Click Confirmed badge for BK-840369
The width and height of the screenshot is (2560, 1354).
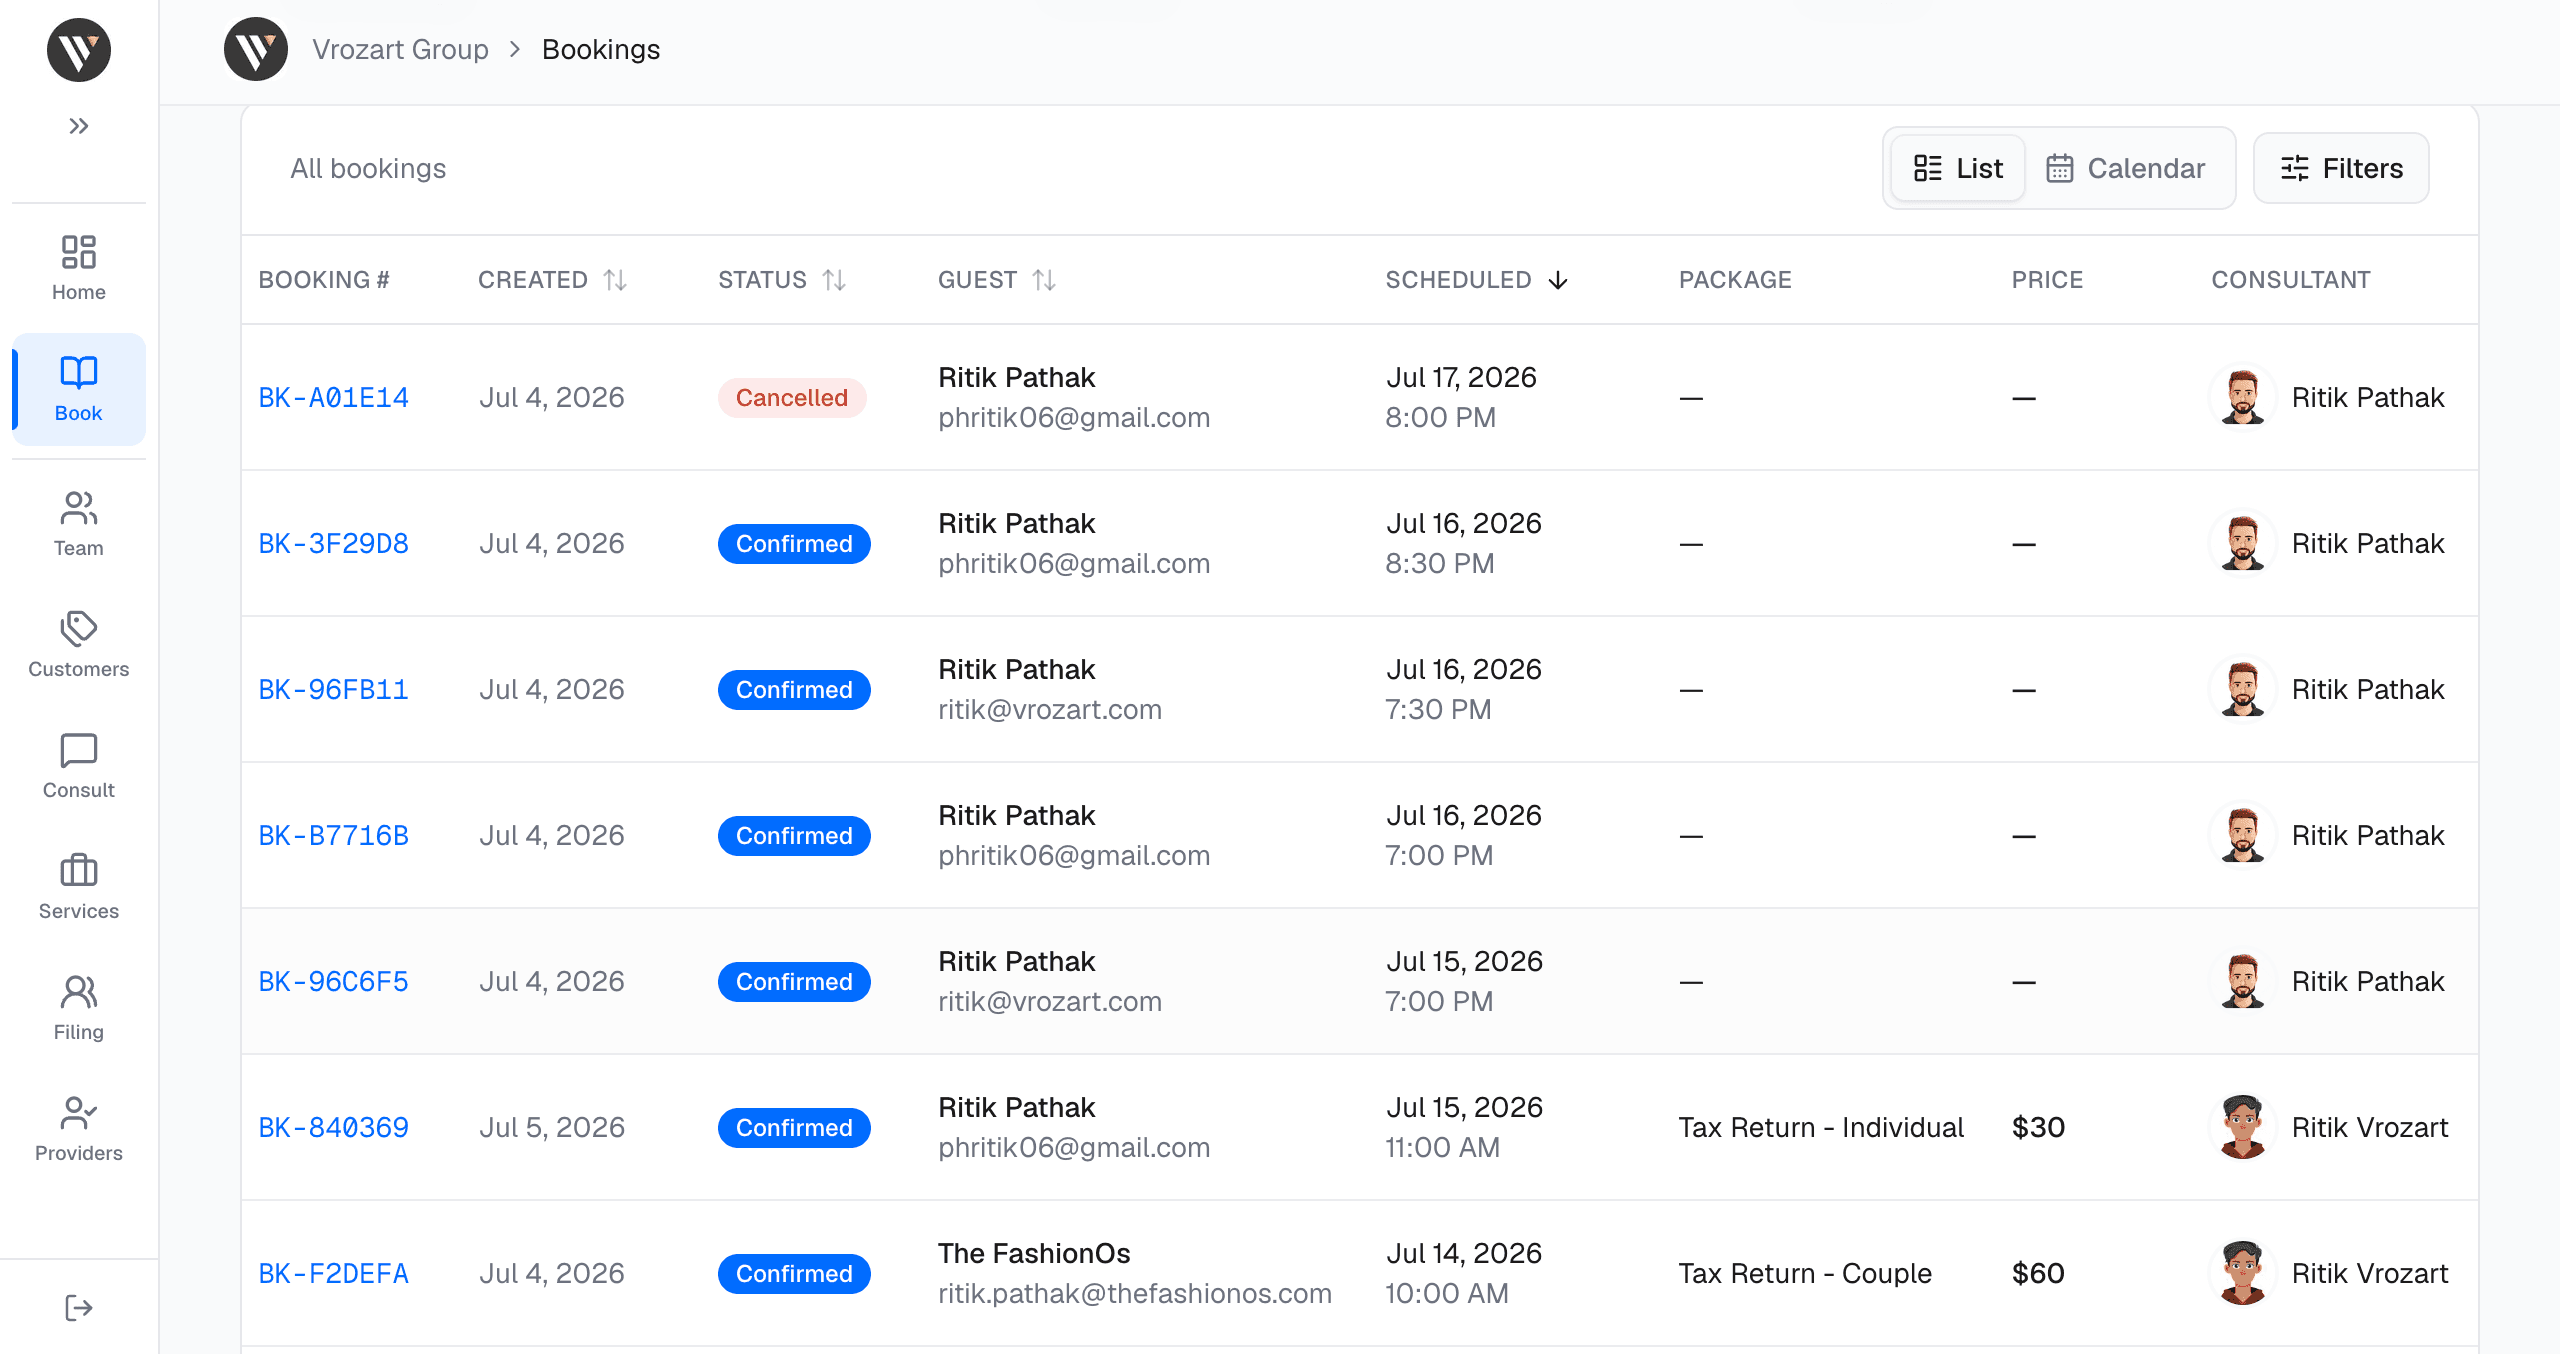[x=794, y=1128]
